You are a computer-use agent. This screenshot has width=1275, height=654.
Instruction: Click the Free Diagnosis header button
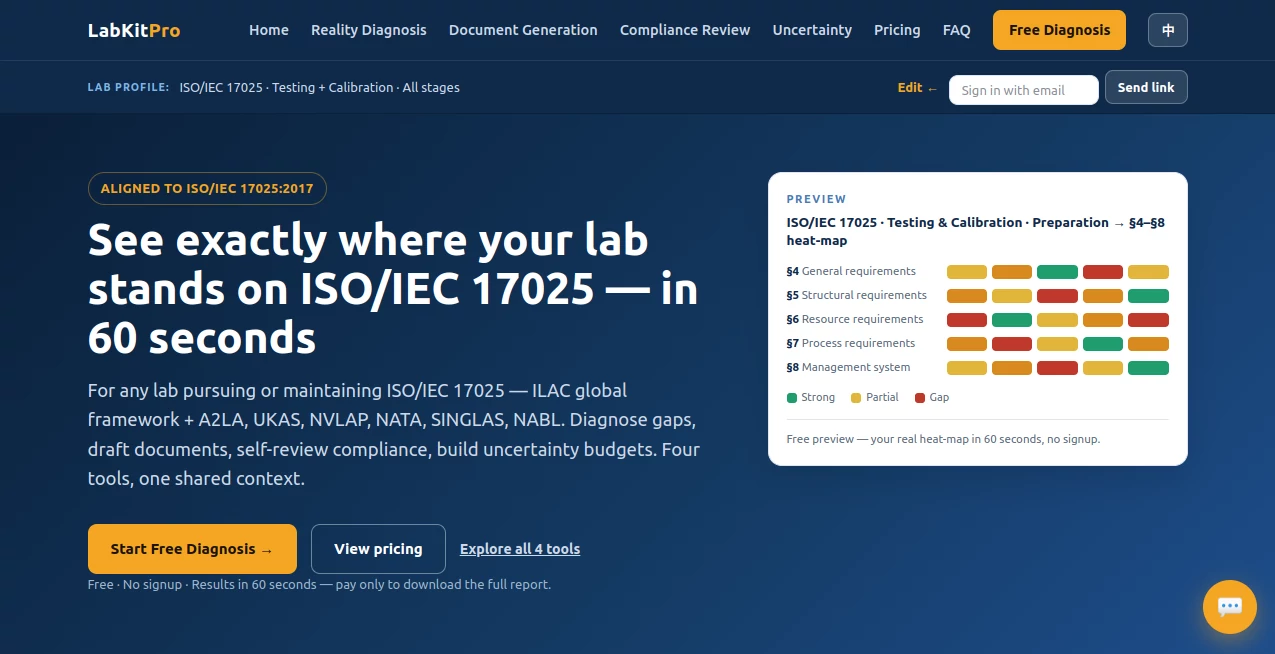pyautogui.click(x=1059, y=30)
